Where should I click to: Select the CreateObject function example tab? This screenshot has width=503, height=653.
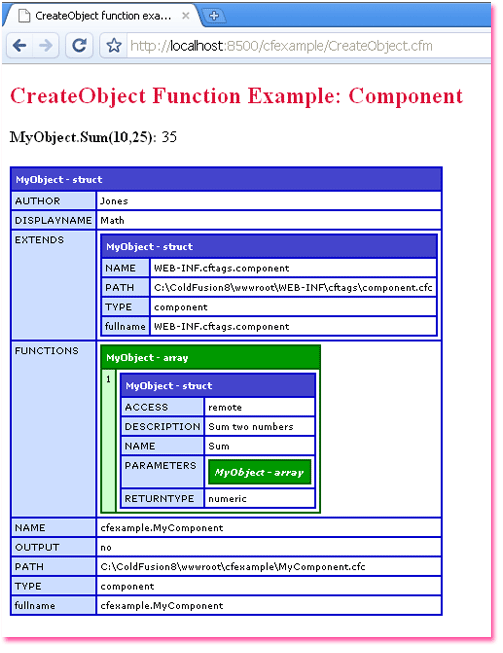pyautogui.click(x=103, y=16)
